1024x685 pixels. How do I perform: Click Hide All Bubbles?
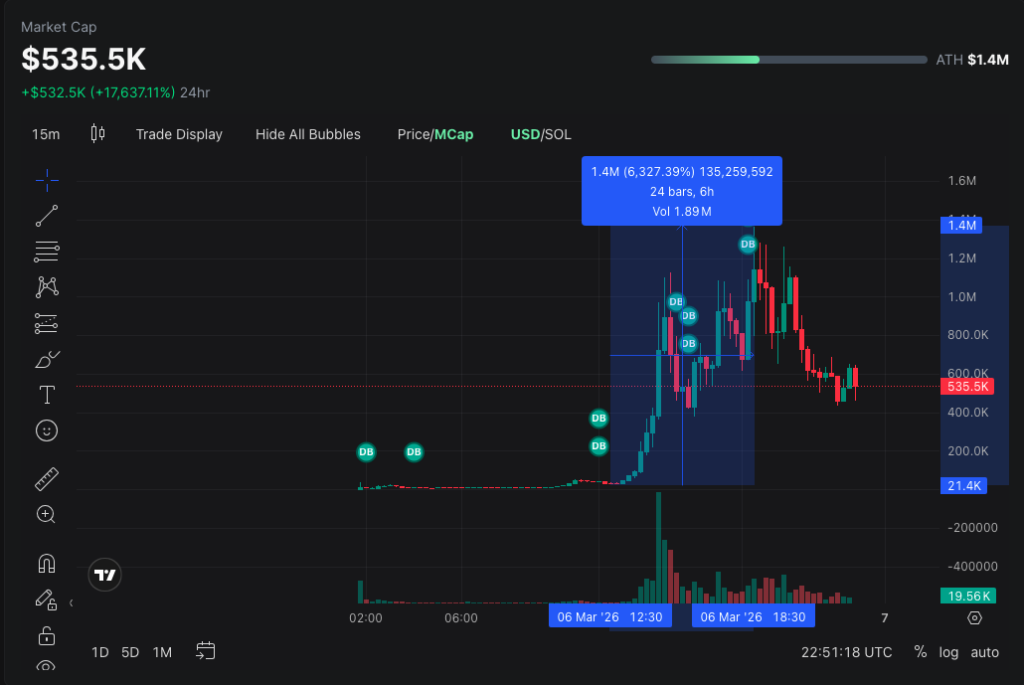click(x=308, y=134)
